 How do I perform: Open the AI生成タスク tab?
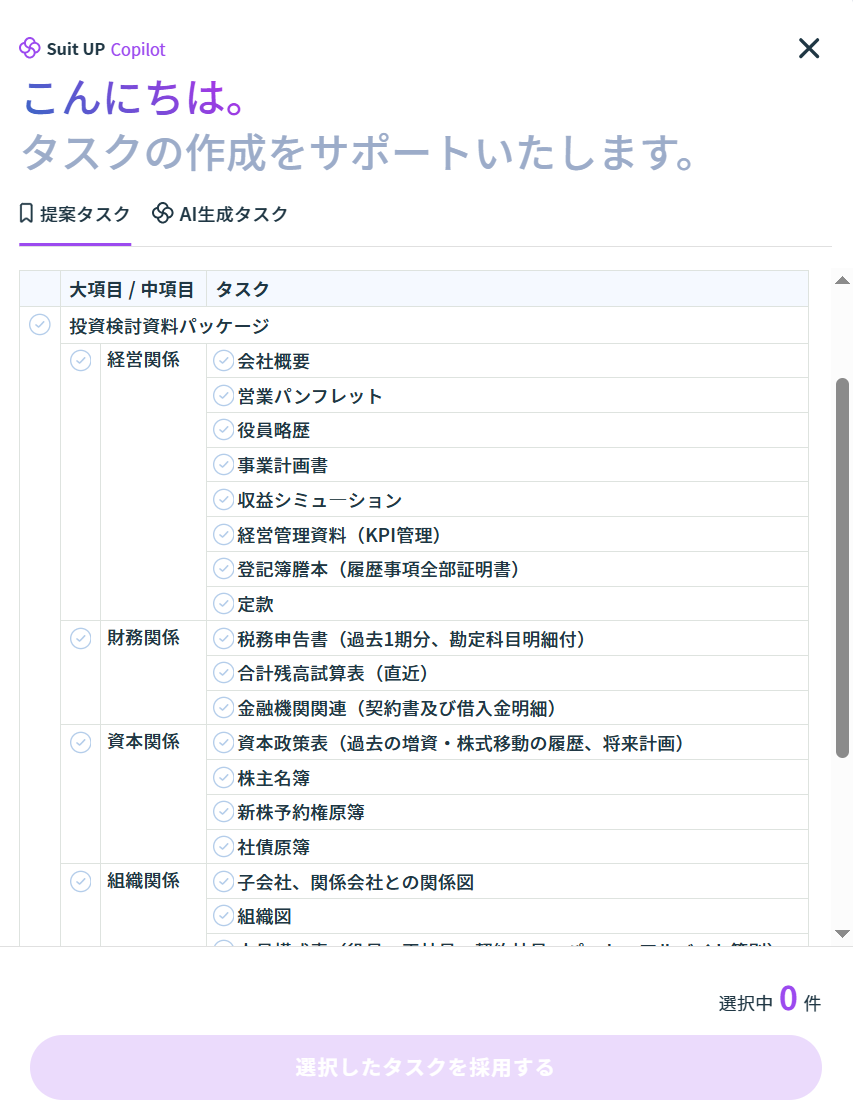pos(220,214)
